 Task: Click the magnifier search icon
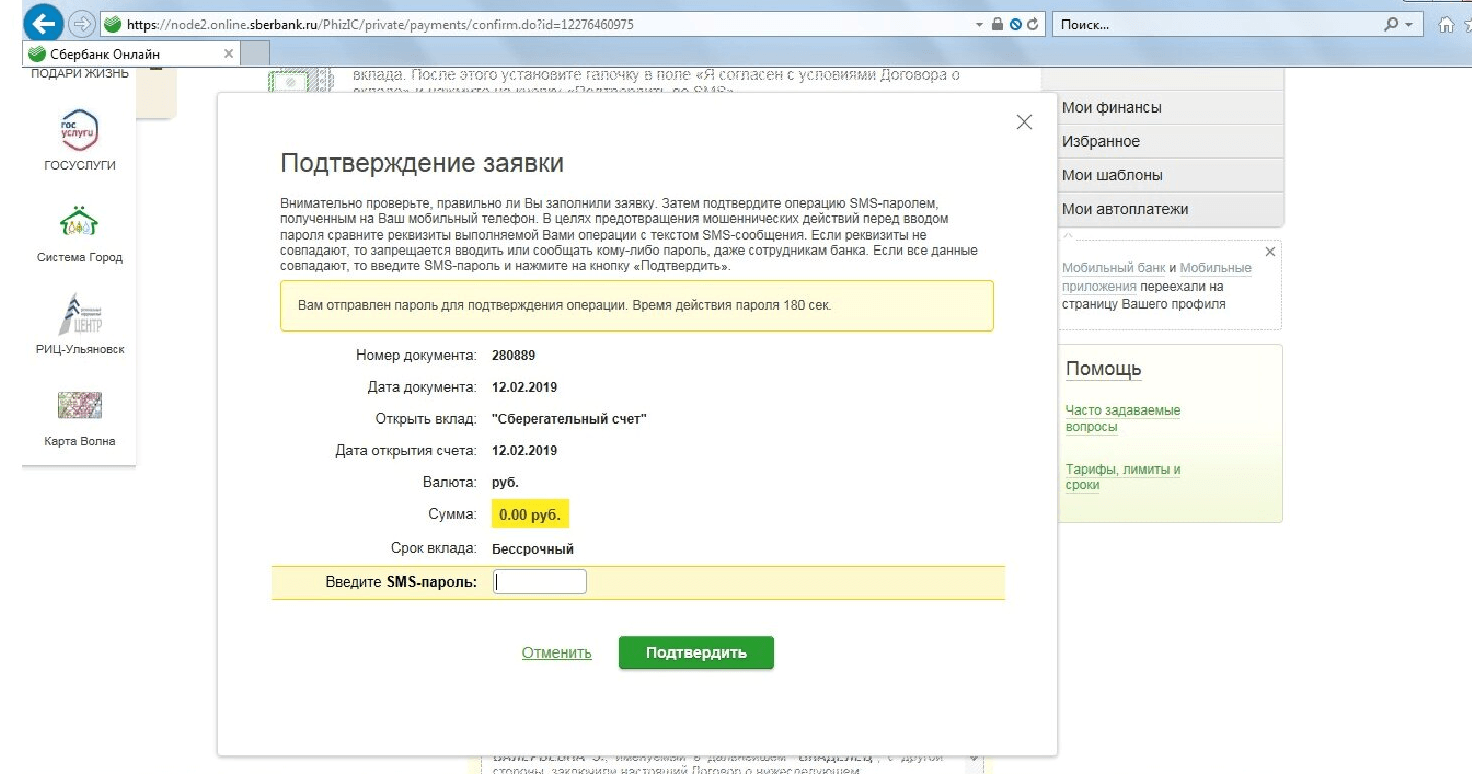(1389, 24)
